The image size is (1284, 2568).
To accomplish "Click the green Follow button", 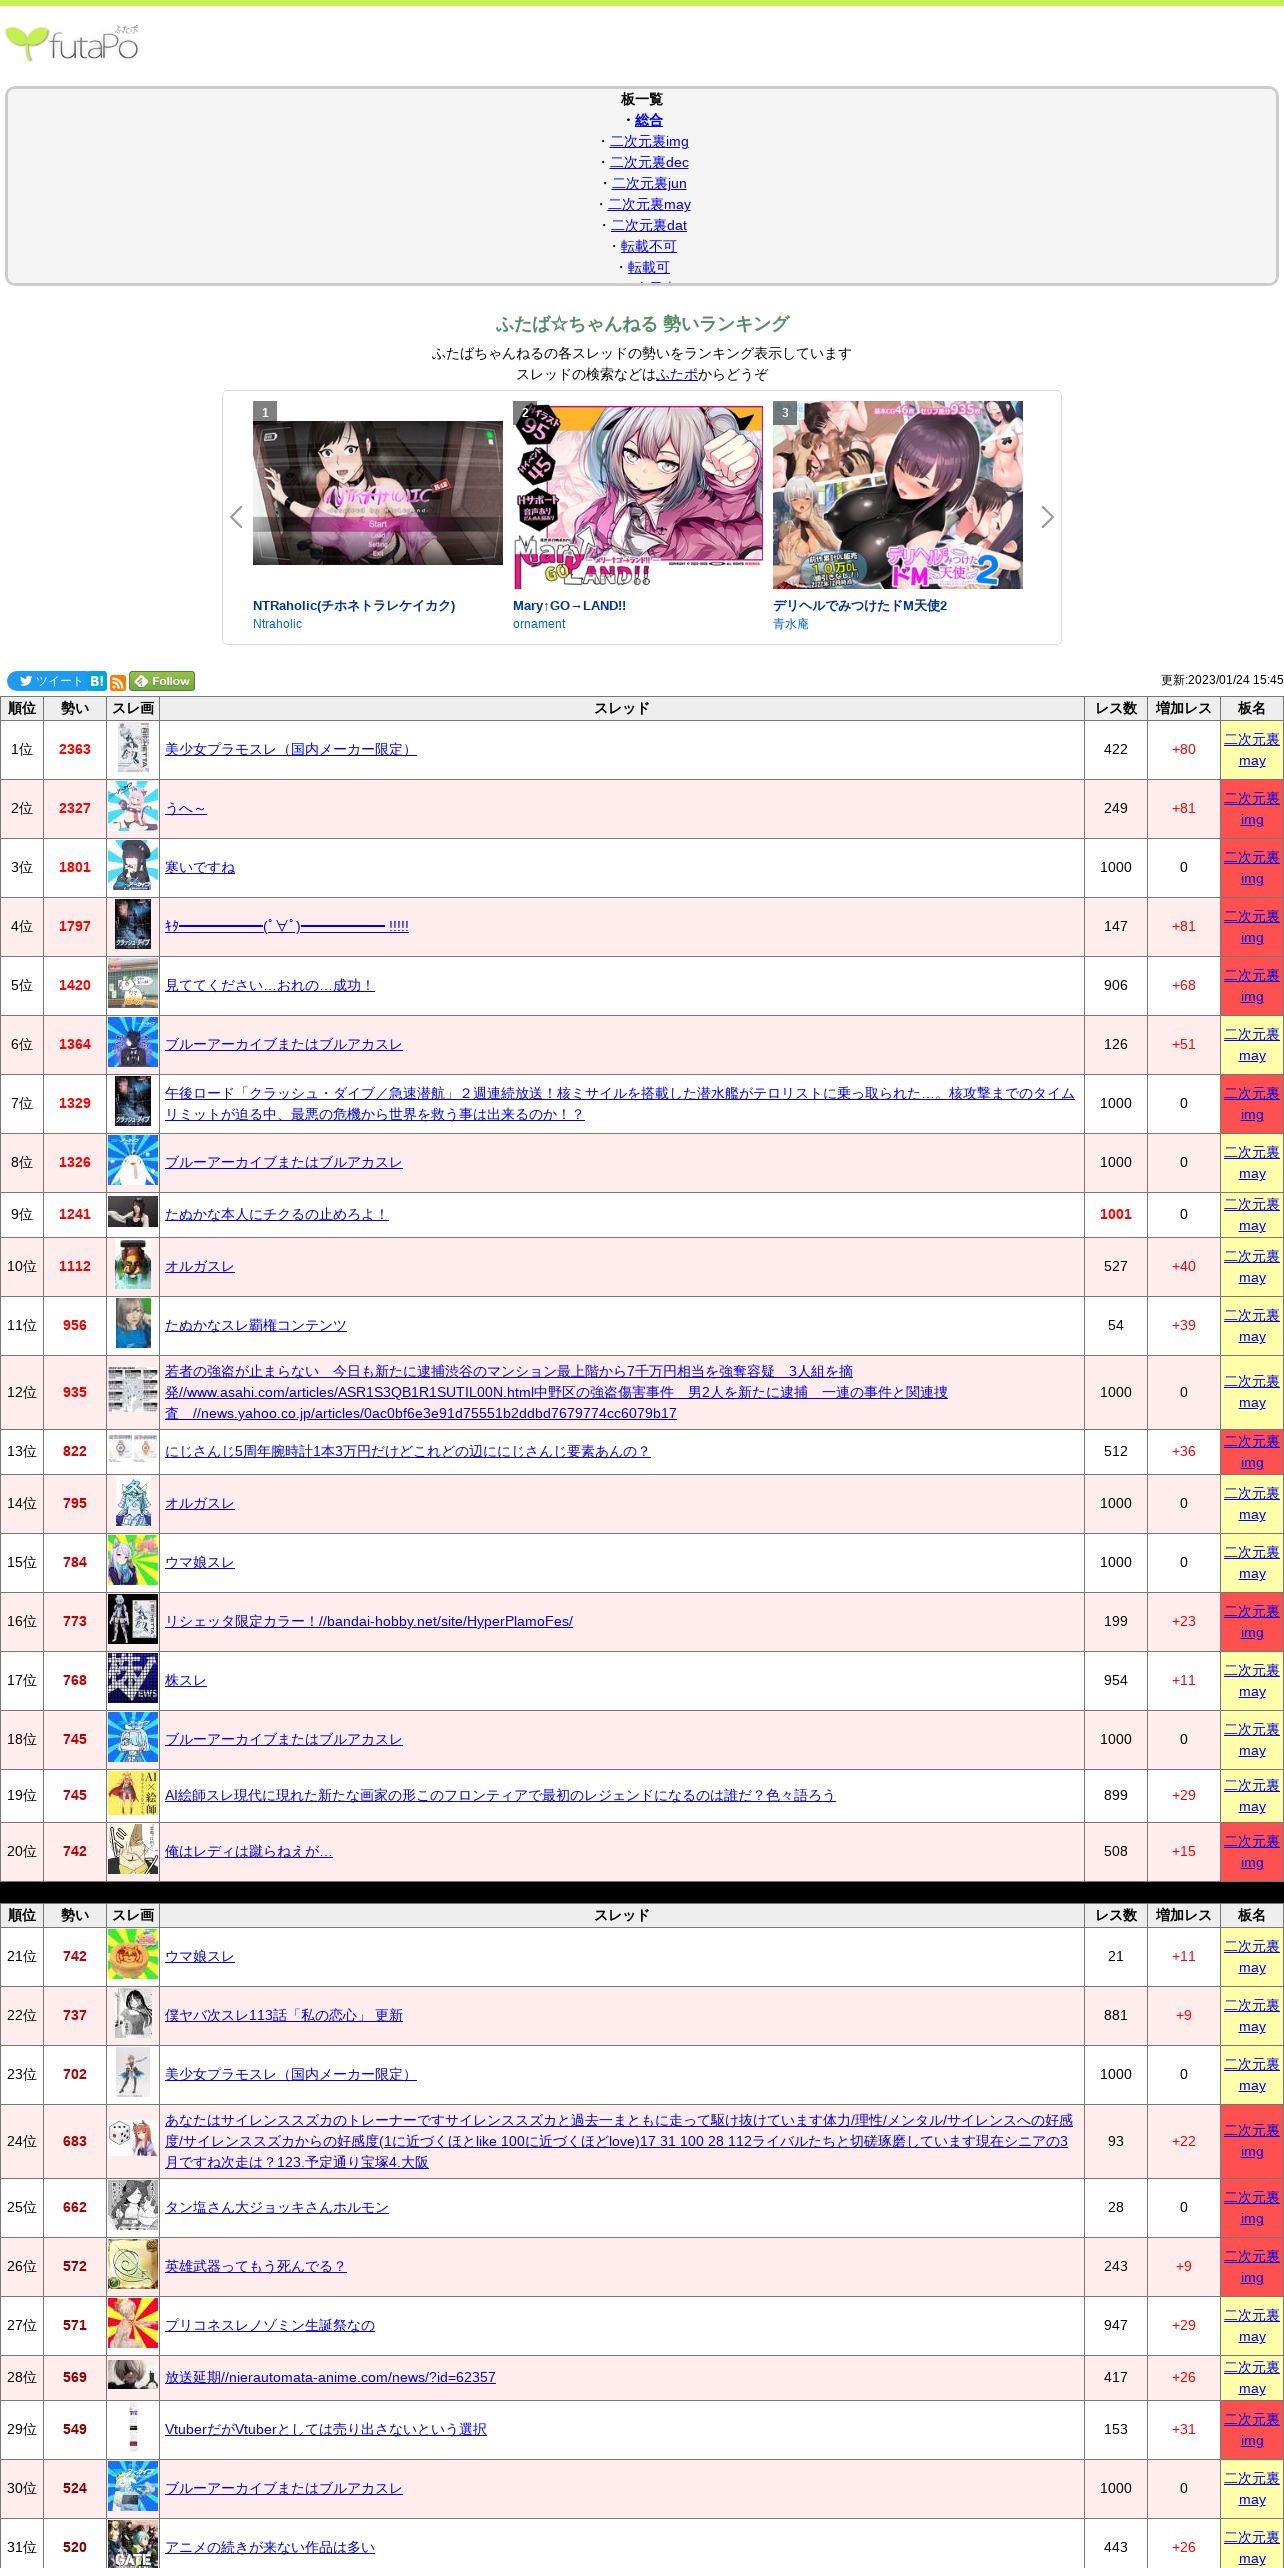I will pyautogui.click(x=162, y=681).
